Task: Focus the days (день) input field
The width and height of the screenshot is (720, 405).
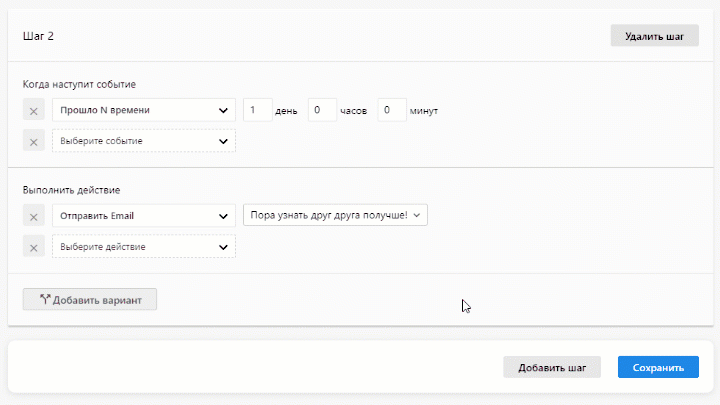Action: click(257, 110)
